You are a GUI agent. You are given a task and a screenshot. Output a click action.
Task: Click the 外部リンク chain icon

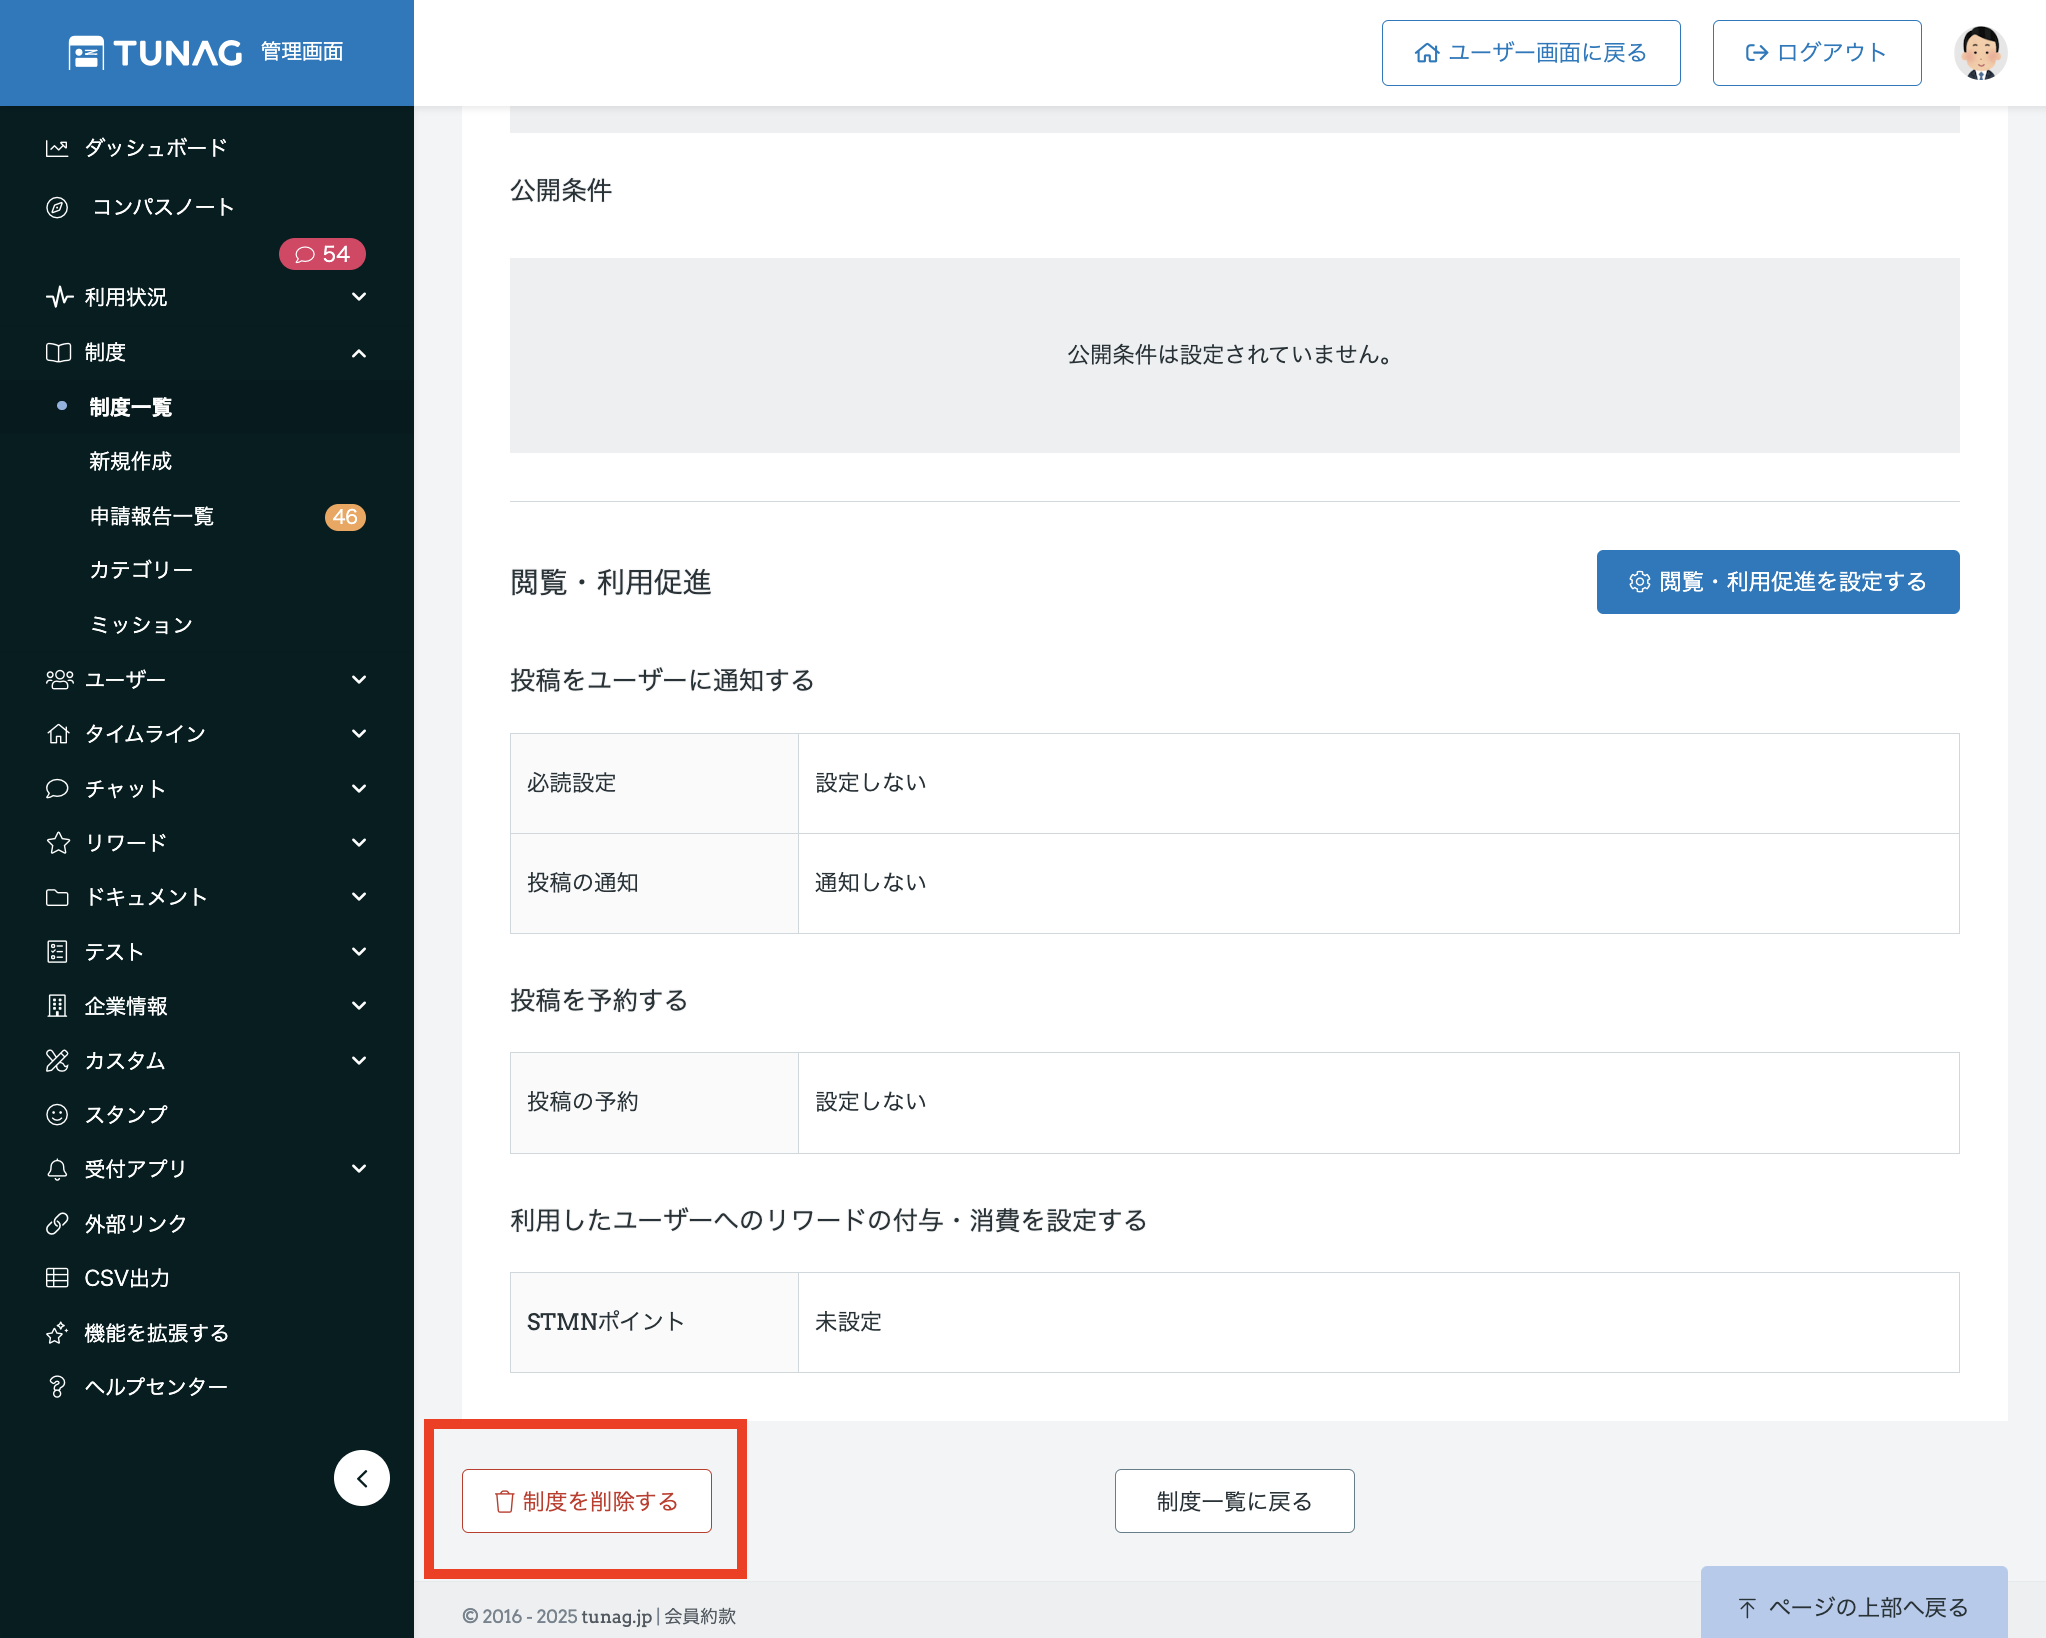point(58,1223)
